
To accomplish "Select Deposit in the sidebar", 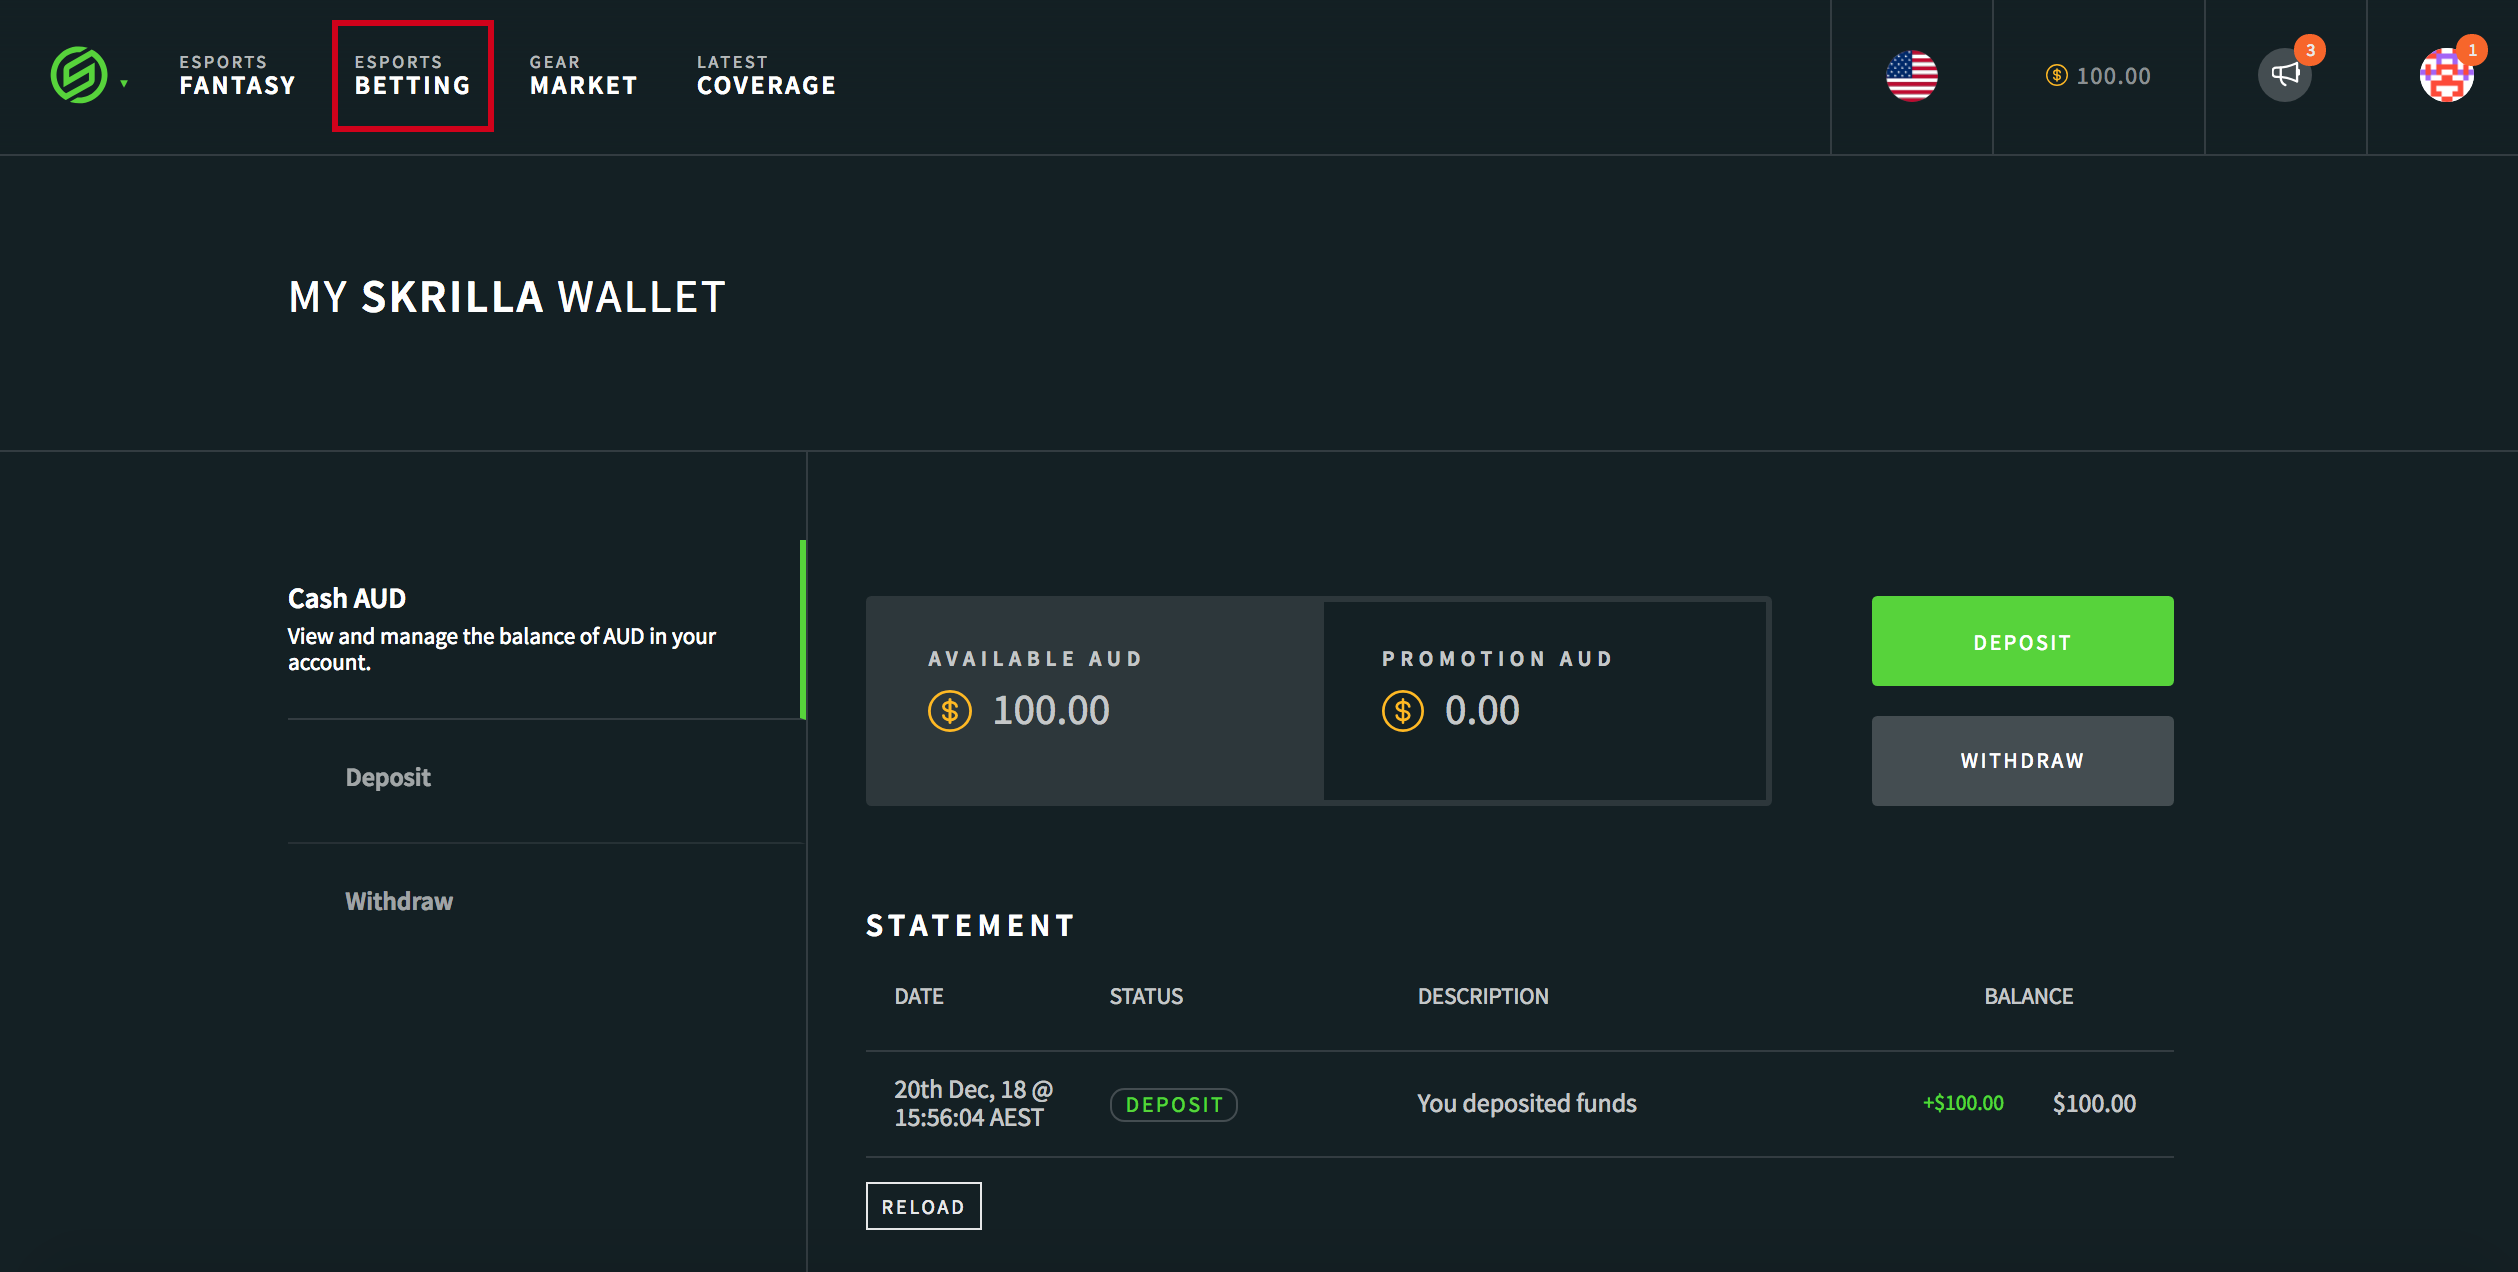I will (388, 778).
